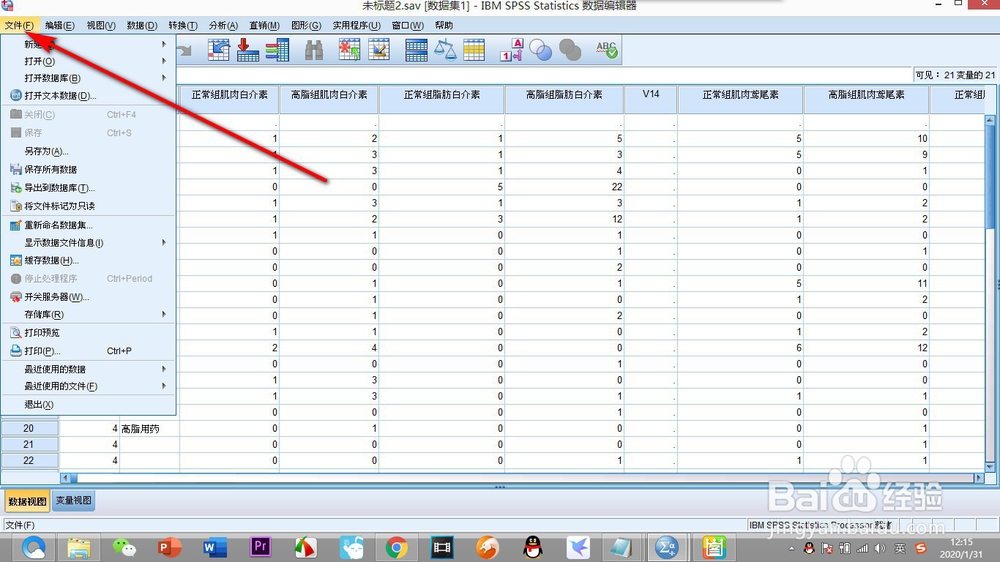The image size is (1000, 562).
Task: Select the 正常组肌肉白介素 column header
Action: click(x=230, y=100)
